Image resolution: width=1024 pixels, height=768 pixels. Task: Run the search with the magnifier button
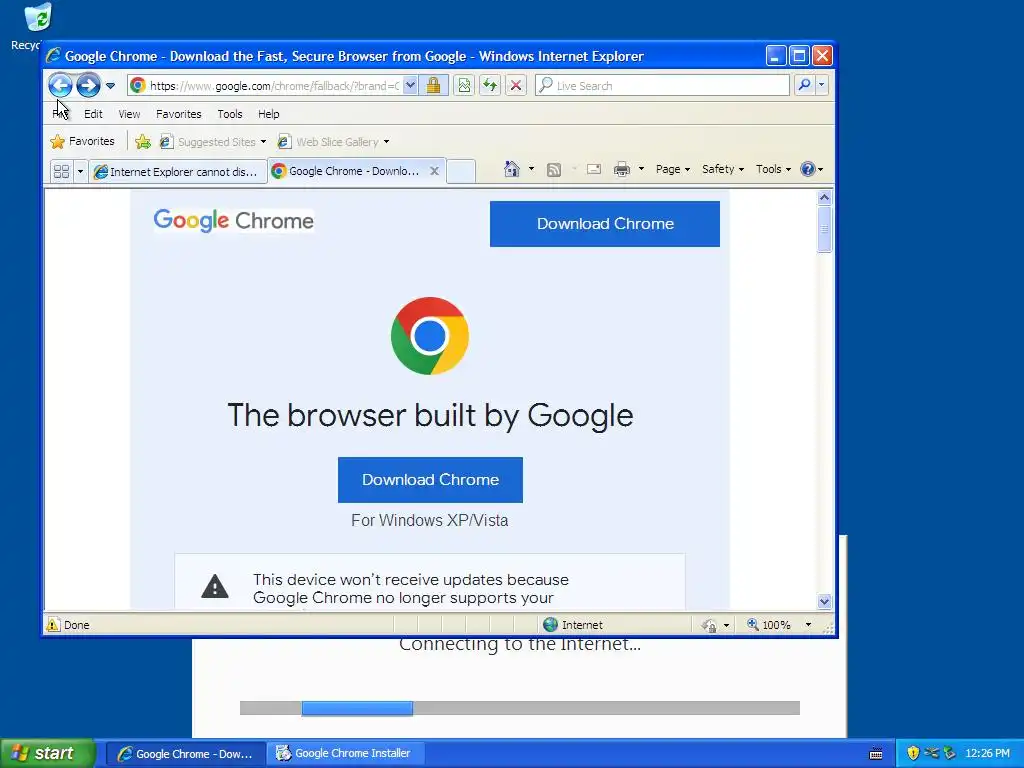click(x=805, y=85)
